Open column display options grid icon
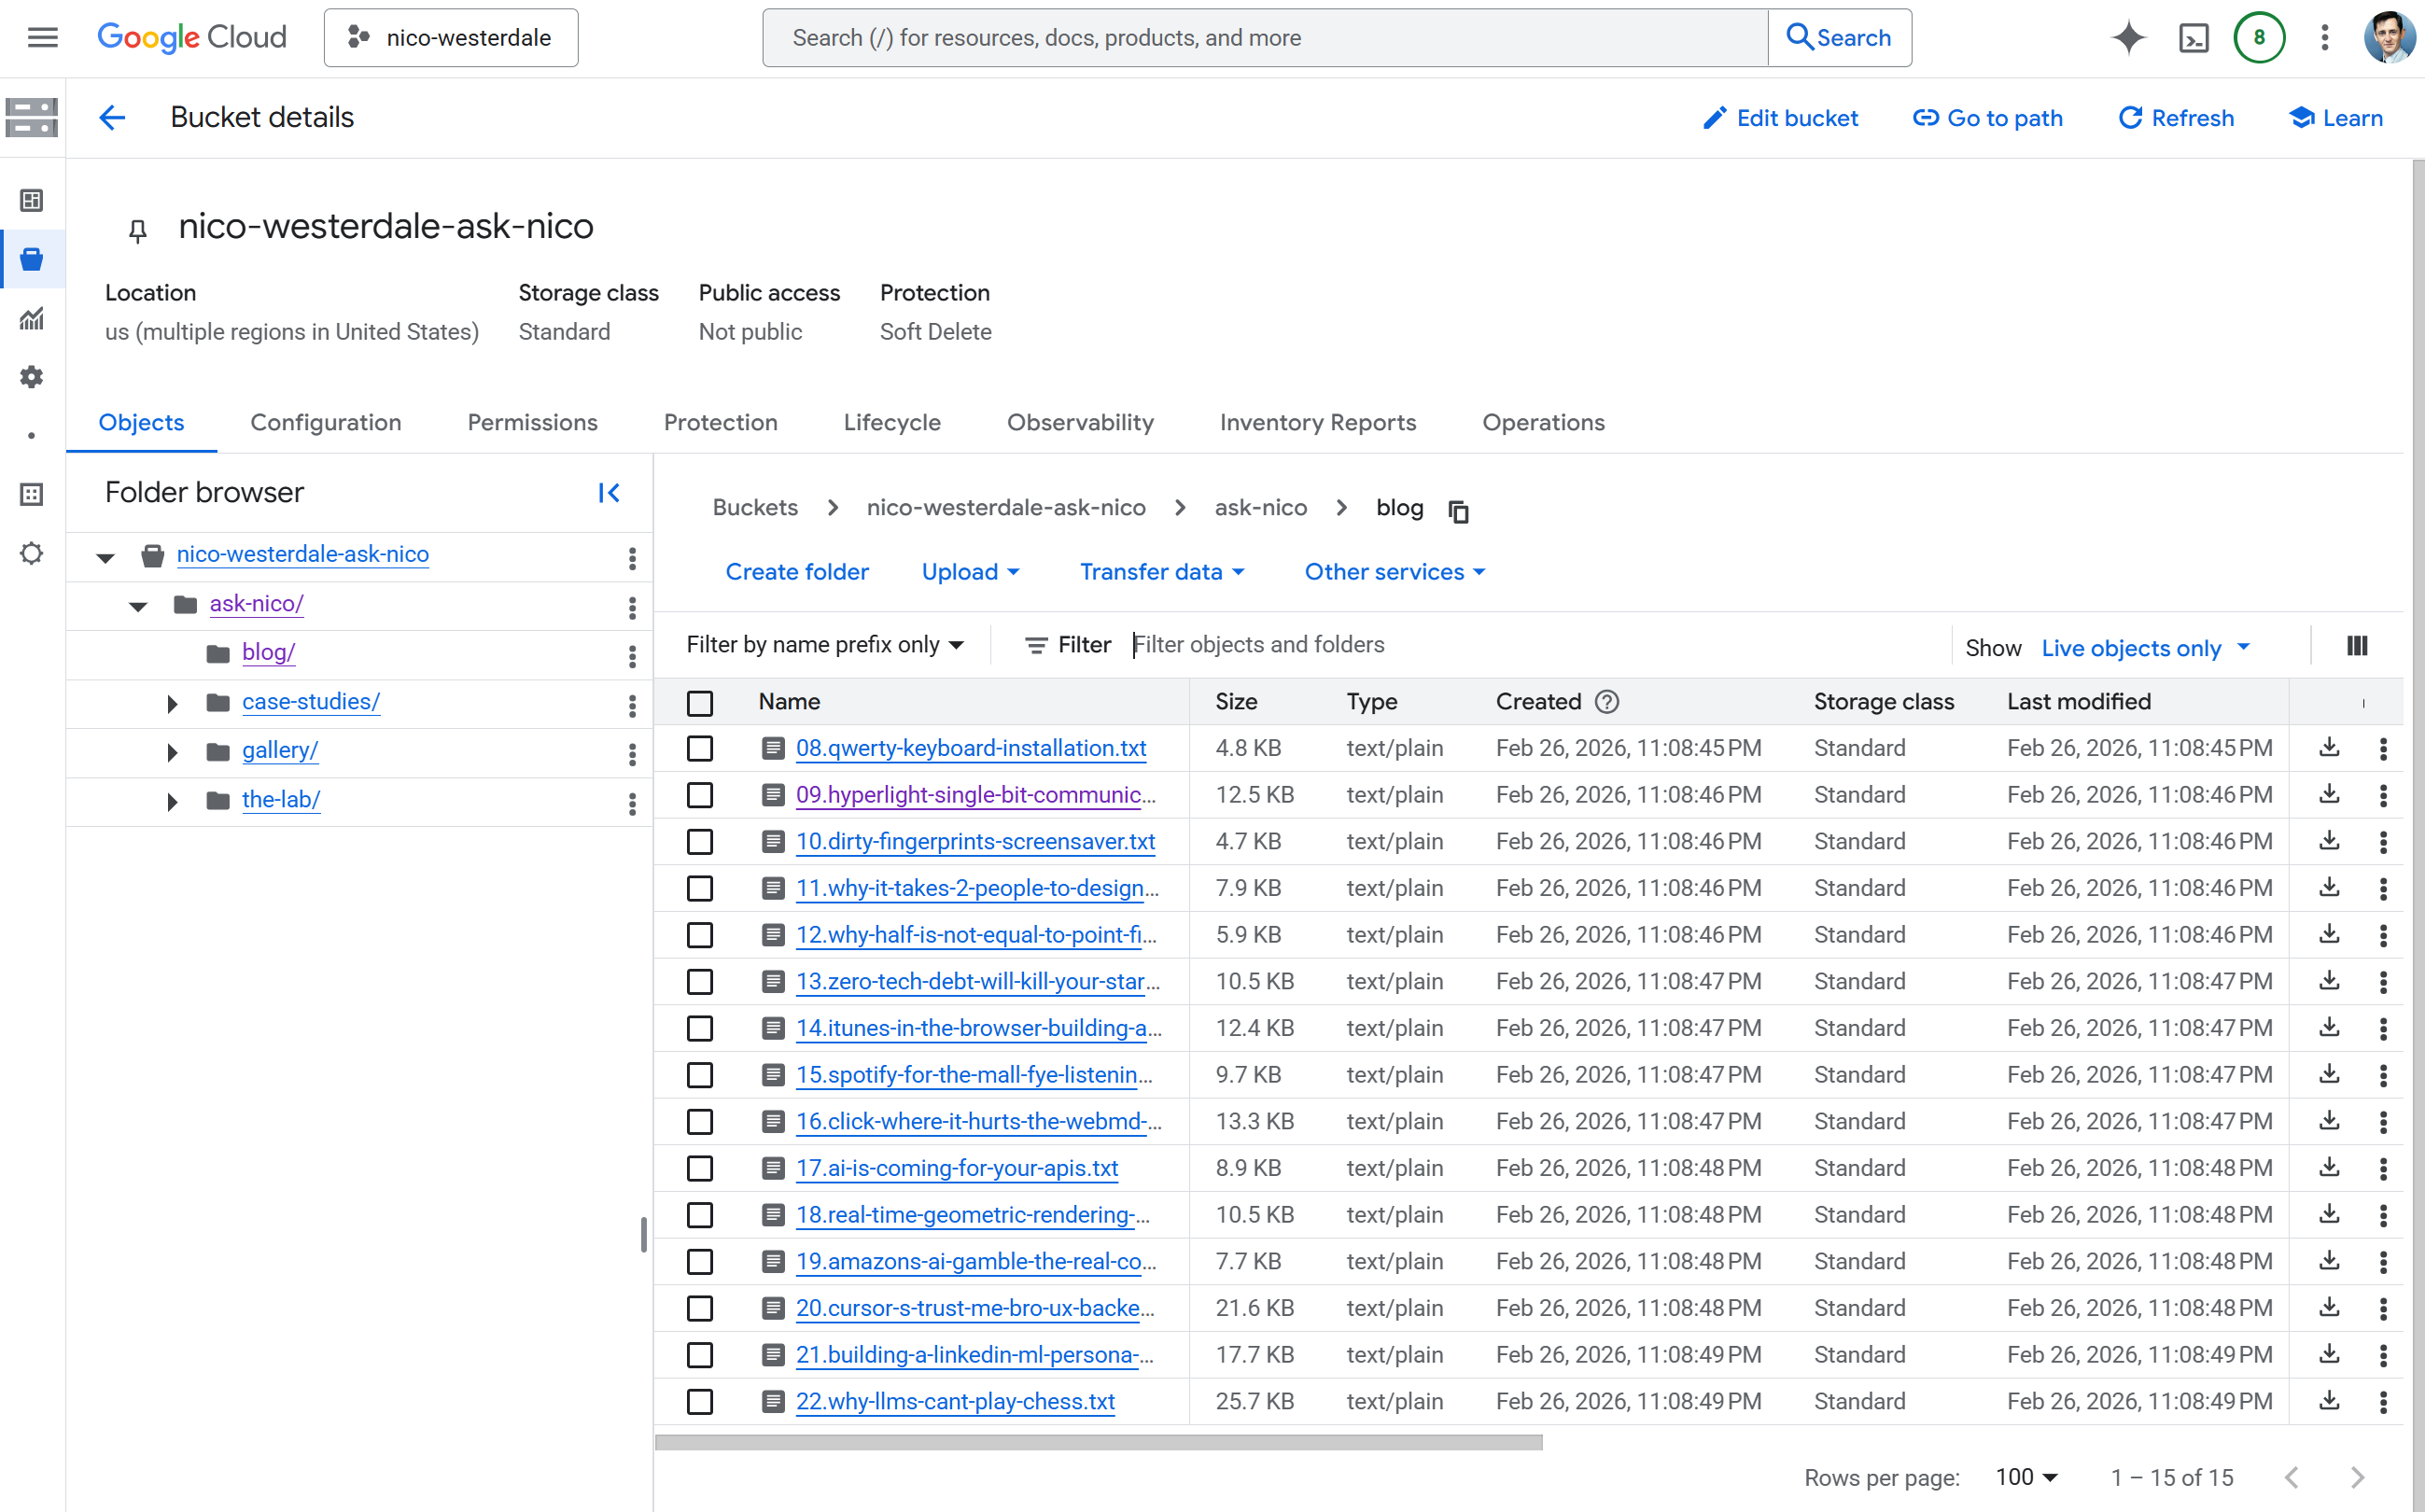The height and width of the screenshot is (1512, 2425). [x=2356, y=645]
